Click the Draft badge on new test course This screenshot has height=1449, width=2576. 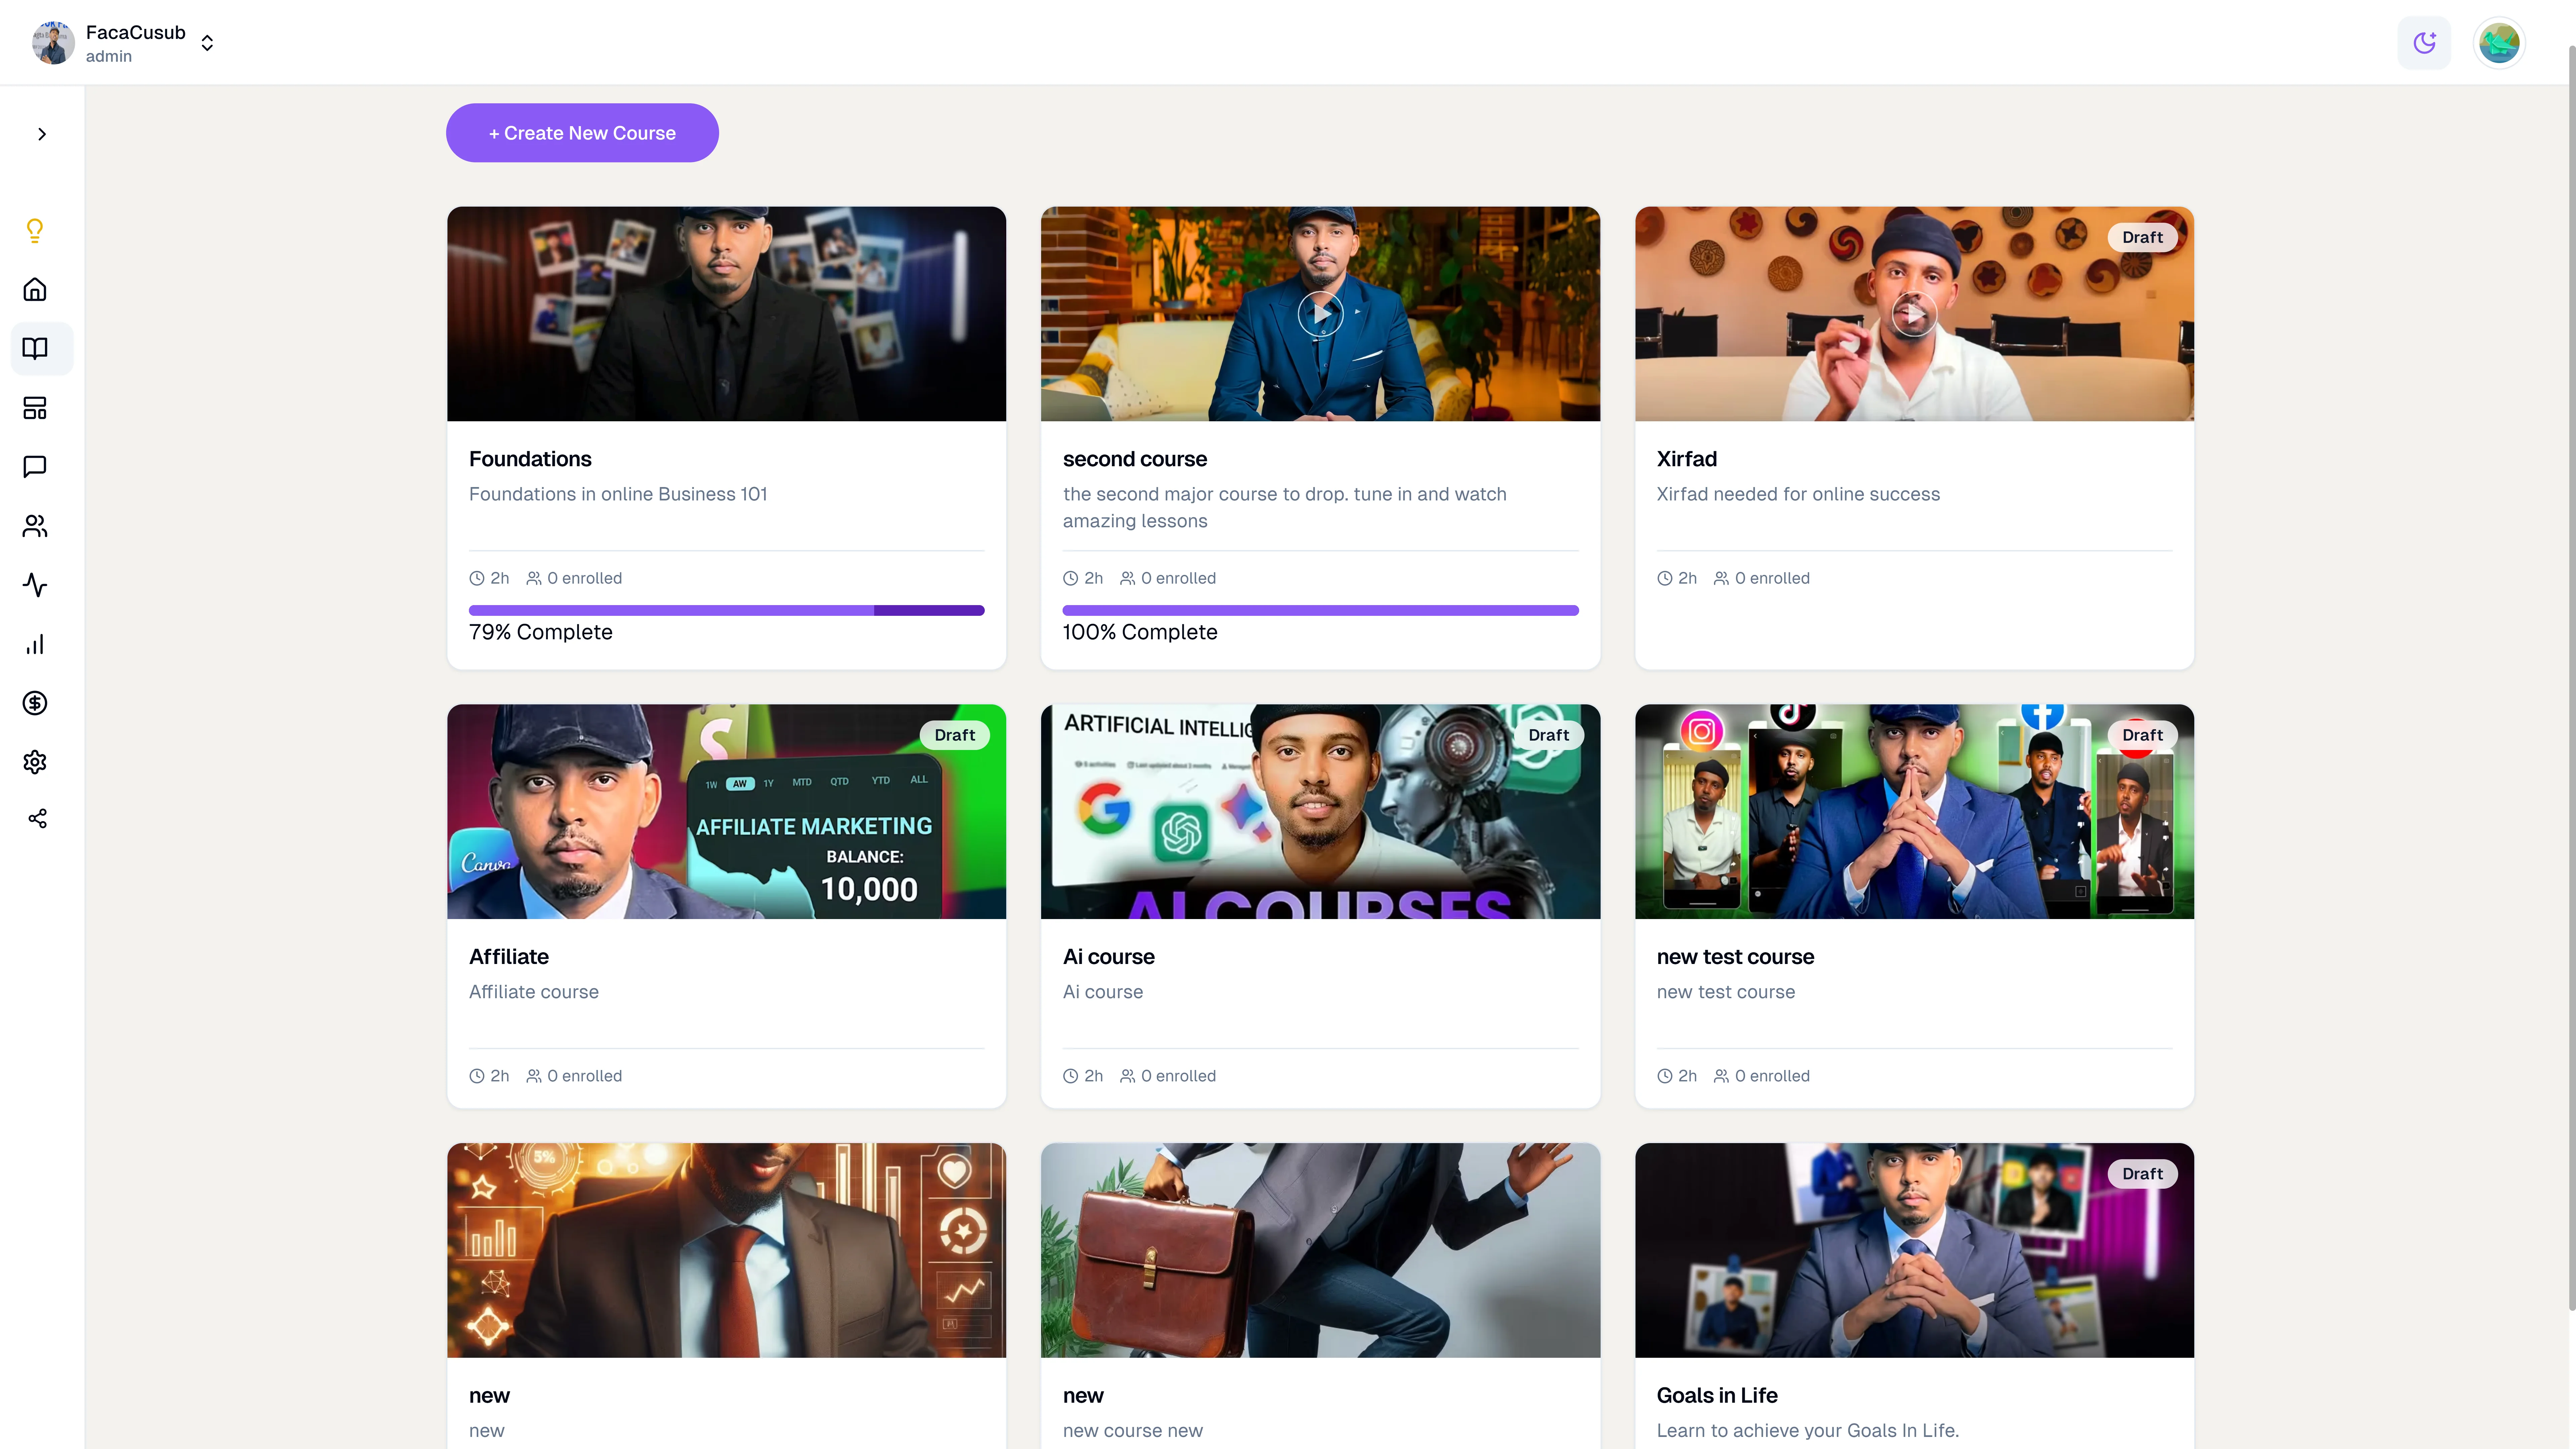click(2142, 735)
